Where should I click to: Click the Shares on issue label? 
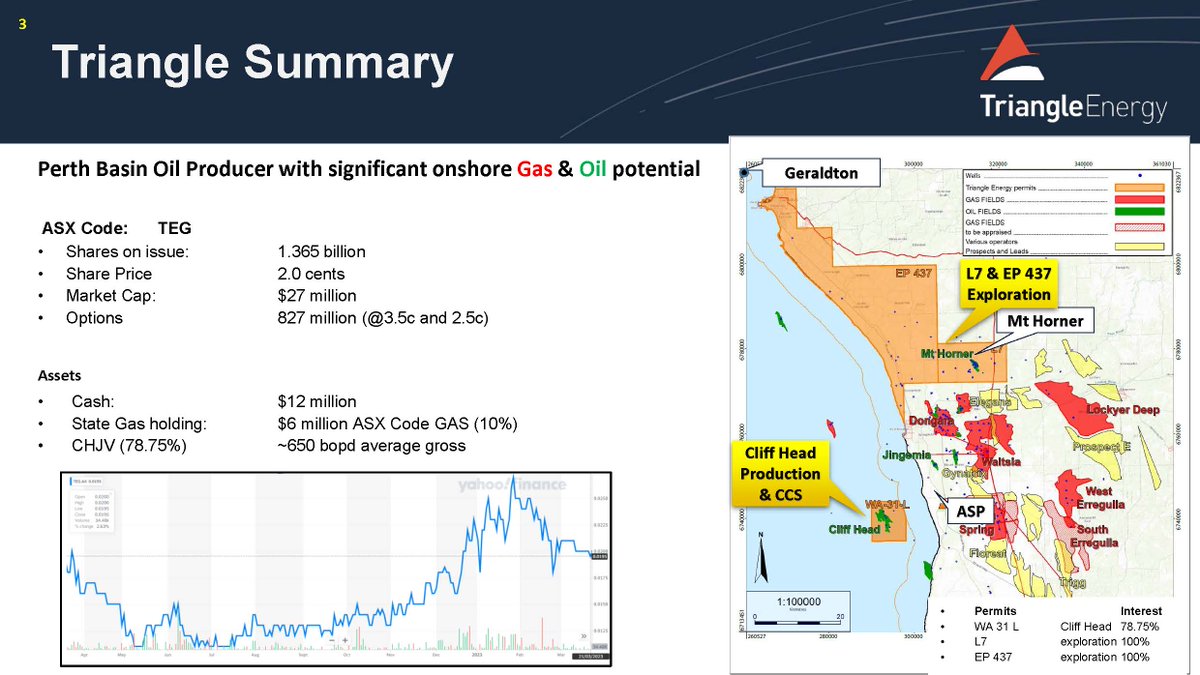pos(127,251)
